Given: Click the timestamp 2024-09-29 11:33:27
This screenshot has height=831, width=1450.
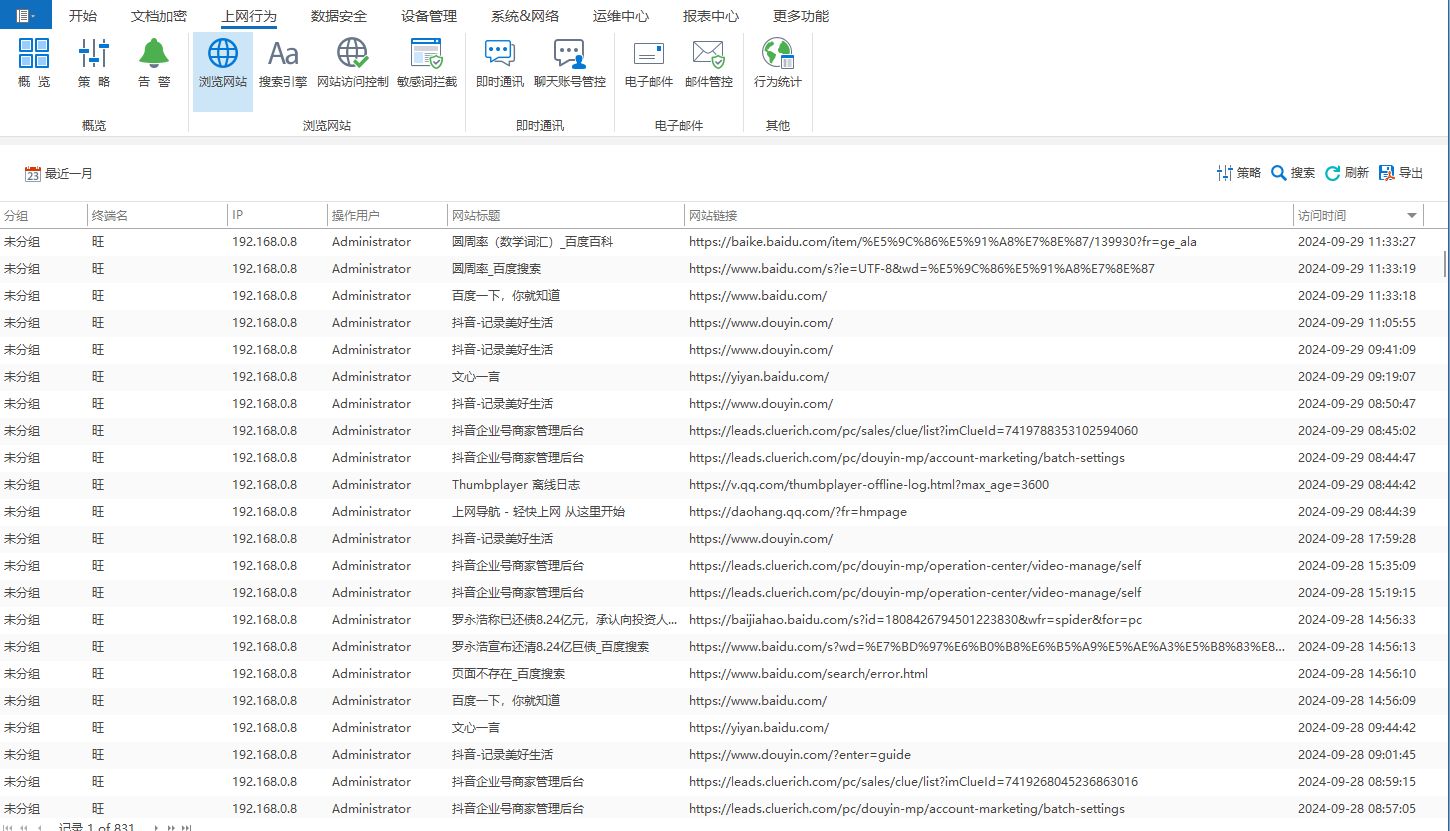Looking at the screenshot, I should pyautogui.click(x=1356, y=242).
